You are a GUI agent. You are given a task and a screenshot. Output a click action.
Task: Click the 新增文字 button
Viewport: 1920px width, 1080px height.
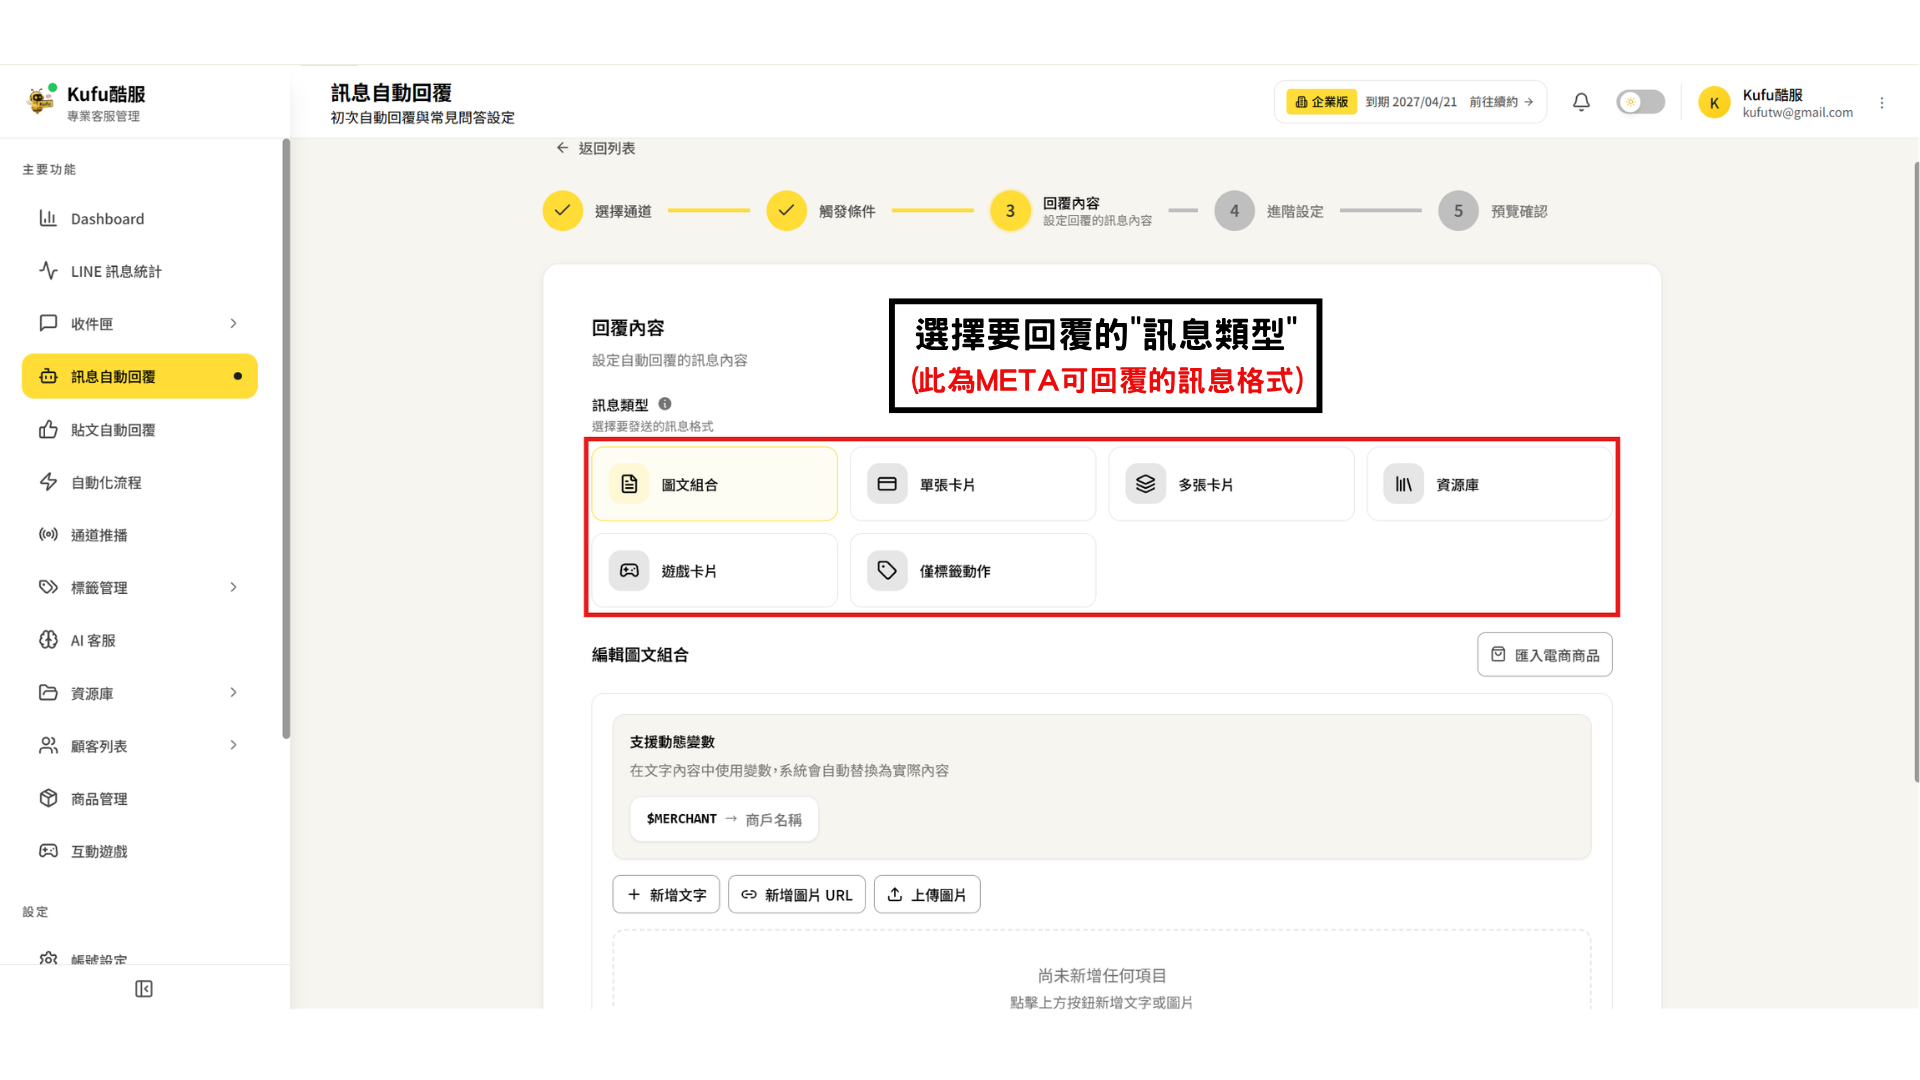click(x=666, y=895)
